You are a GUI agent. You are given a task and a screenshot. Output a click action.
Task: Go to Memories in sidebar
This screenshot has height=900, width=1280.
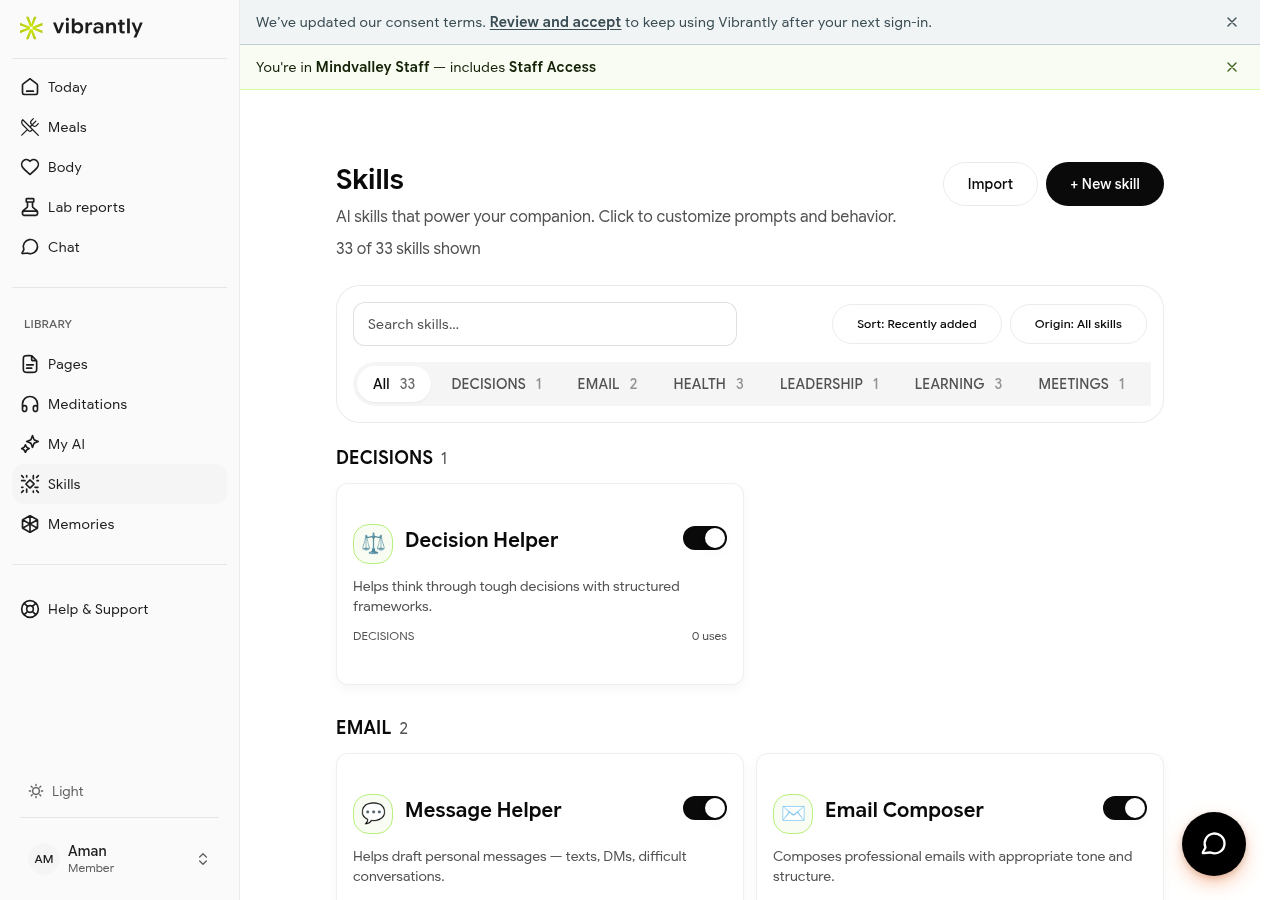119,524
